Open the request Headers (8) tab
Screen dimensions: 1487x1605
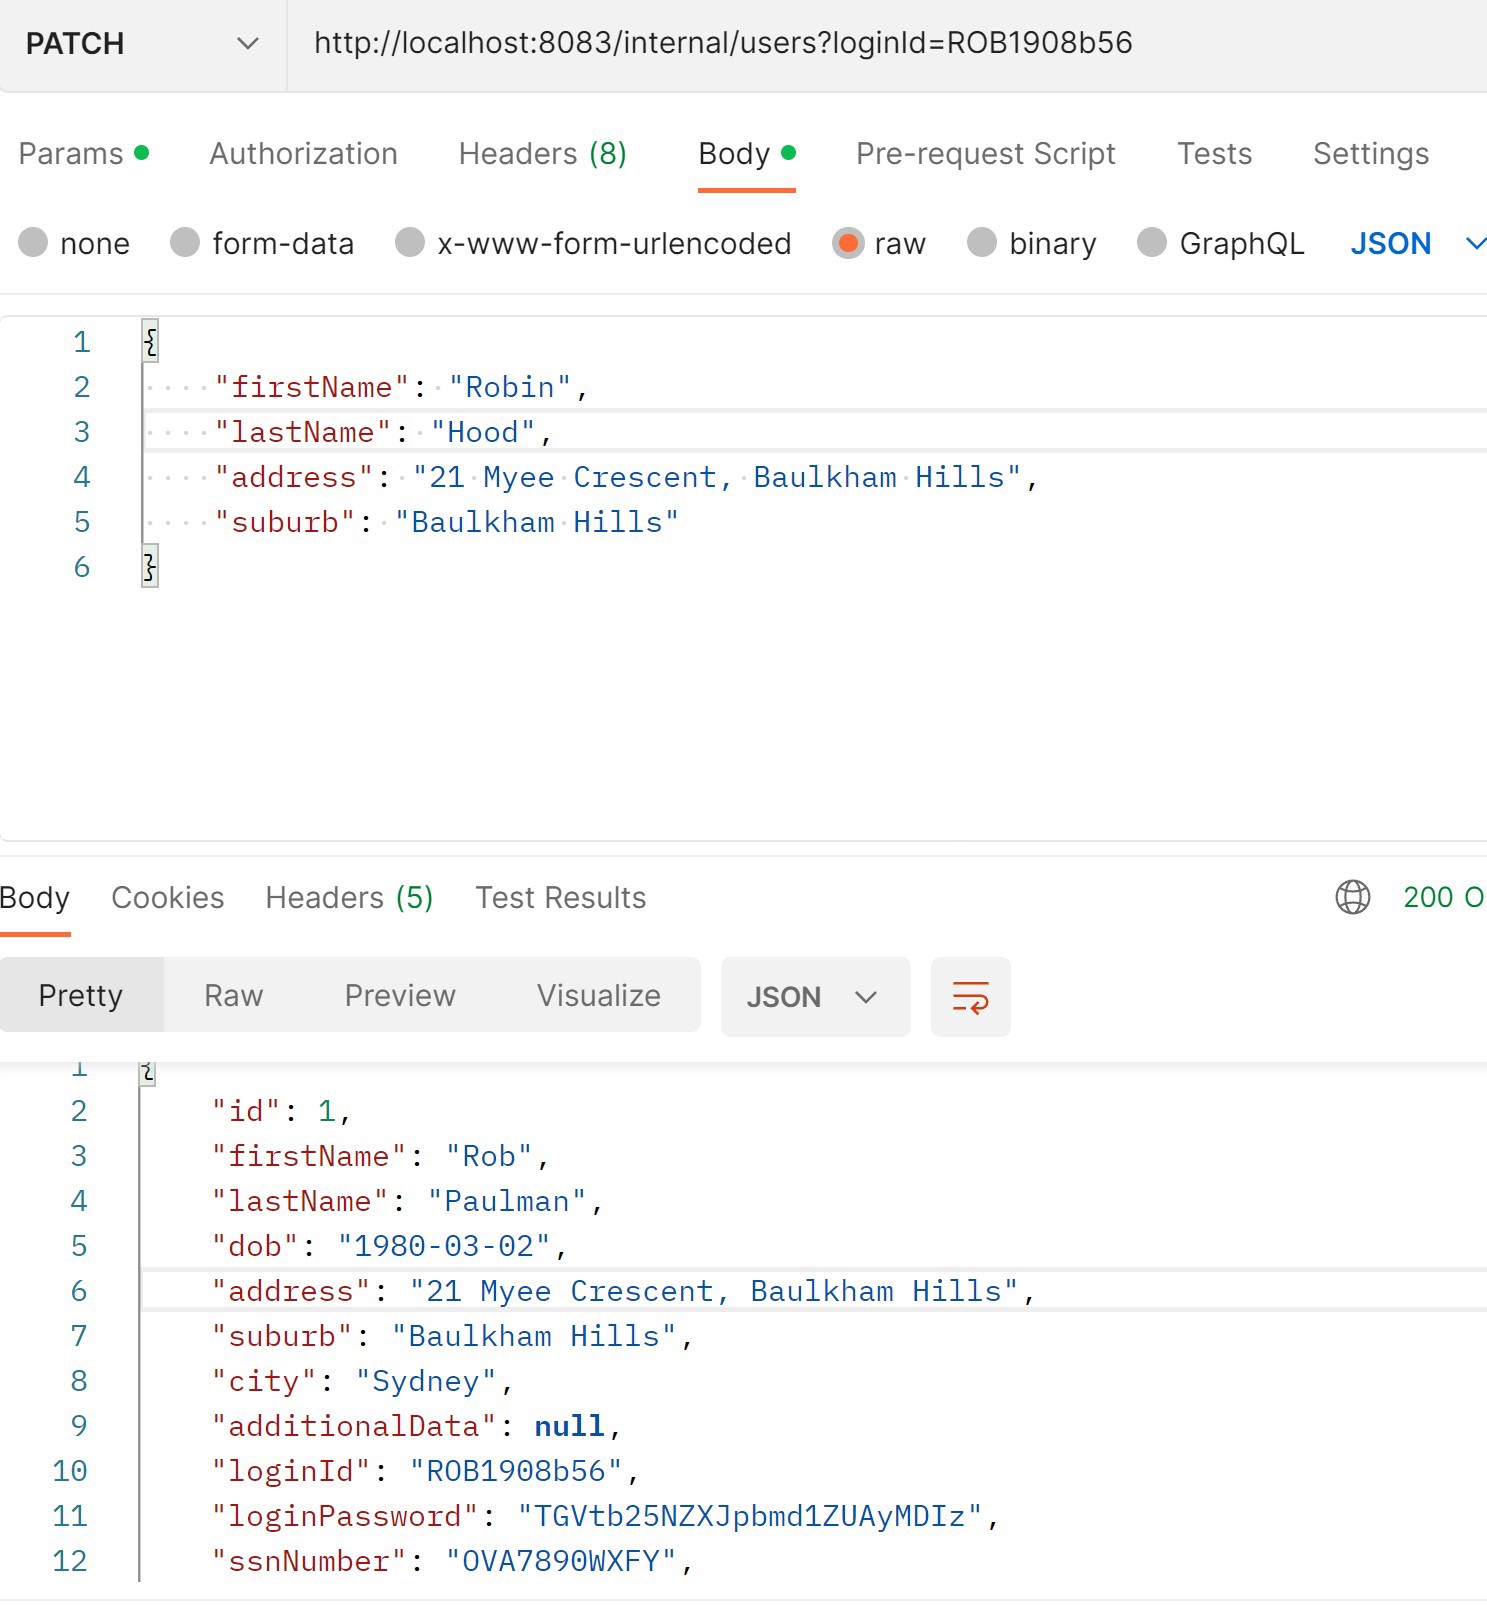tap(543, 154)
